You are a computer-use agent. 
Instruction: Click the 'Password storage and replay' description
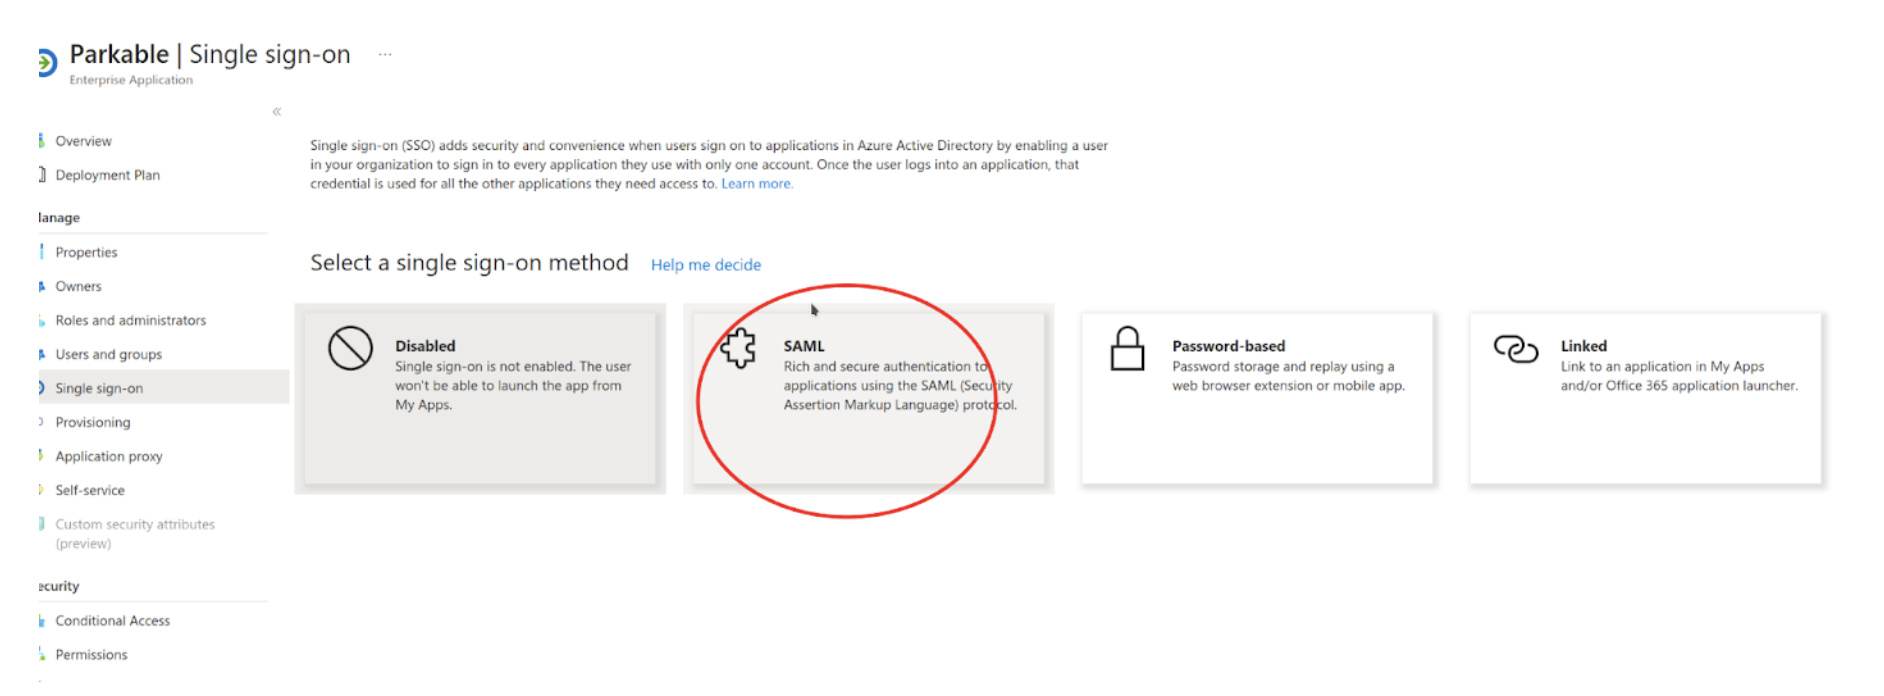click(x=1288, y=376)
